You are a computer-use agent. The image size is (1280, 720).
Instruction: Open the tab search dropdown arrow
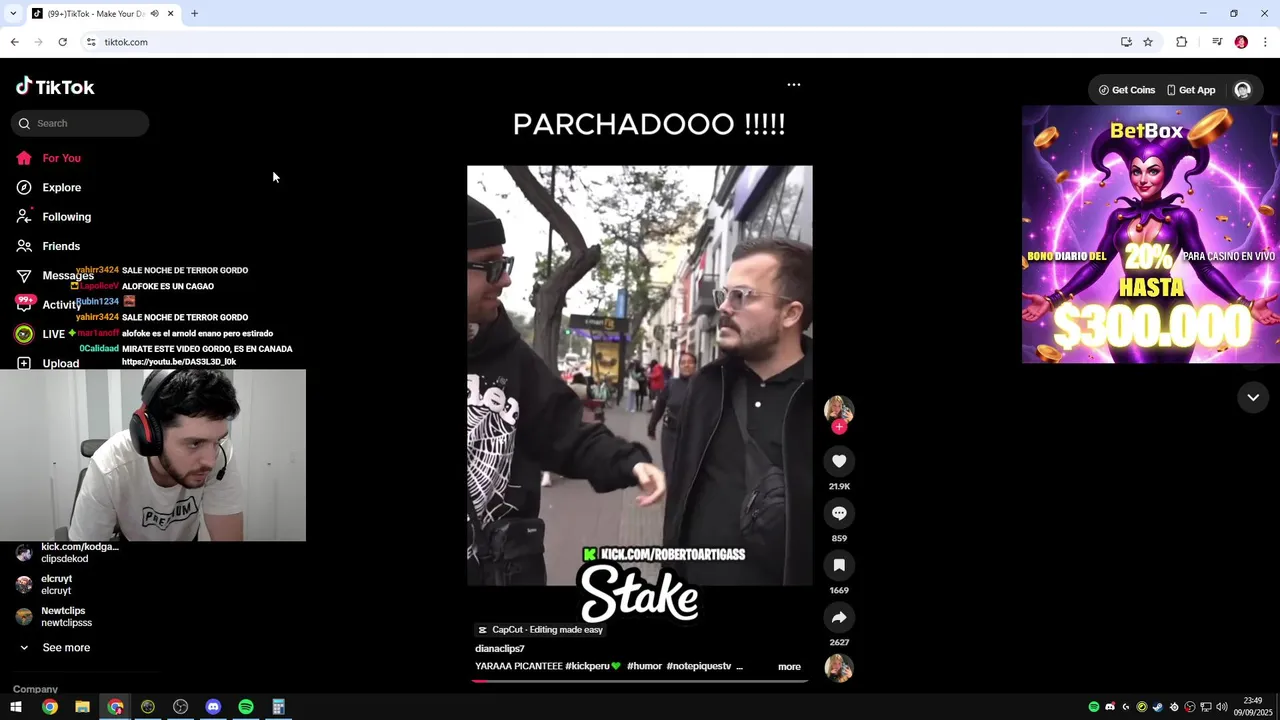click(13, 14)
